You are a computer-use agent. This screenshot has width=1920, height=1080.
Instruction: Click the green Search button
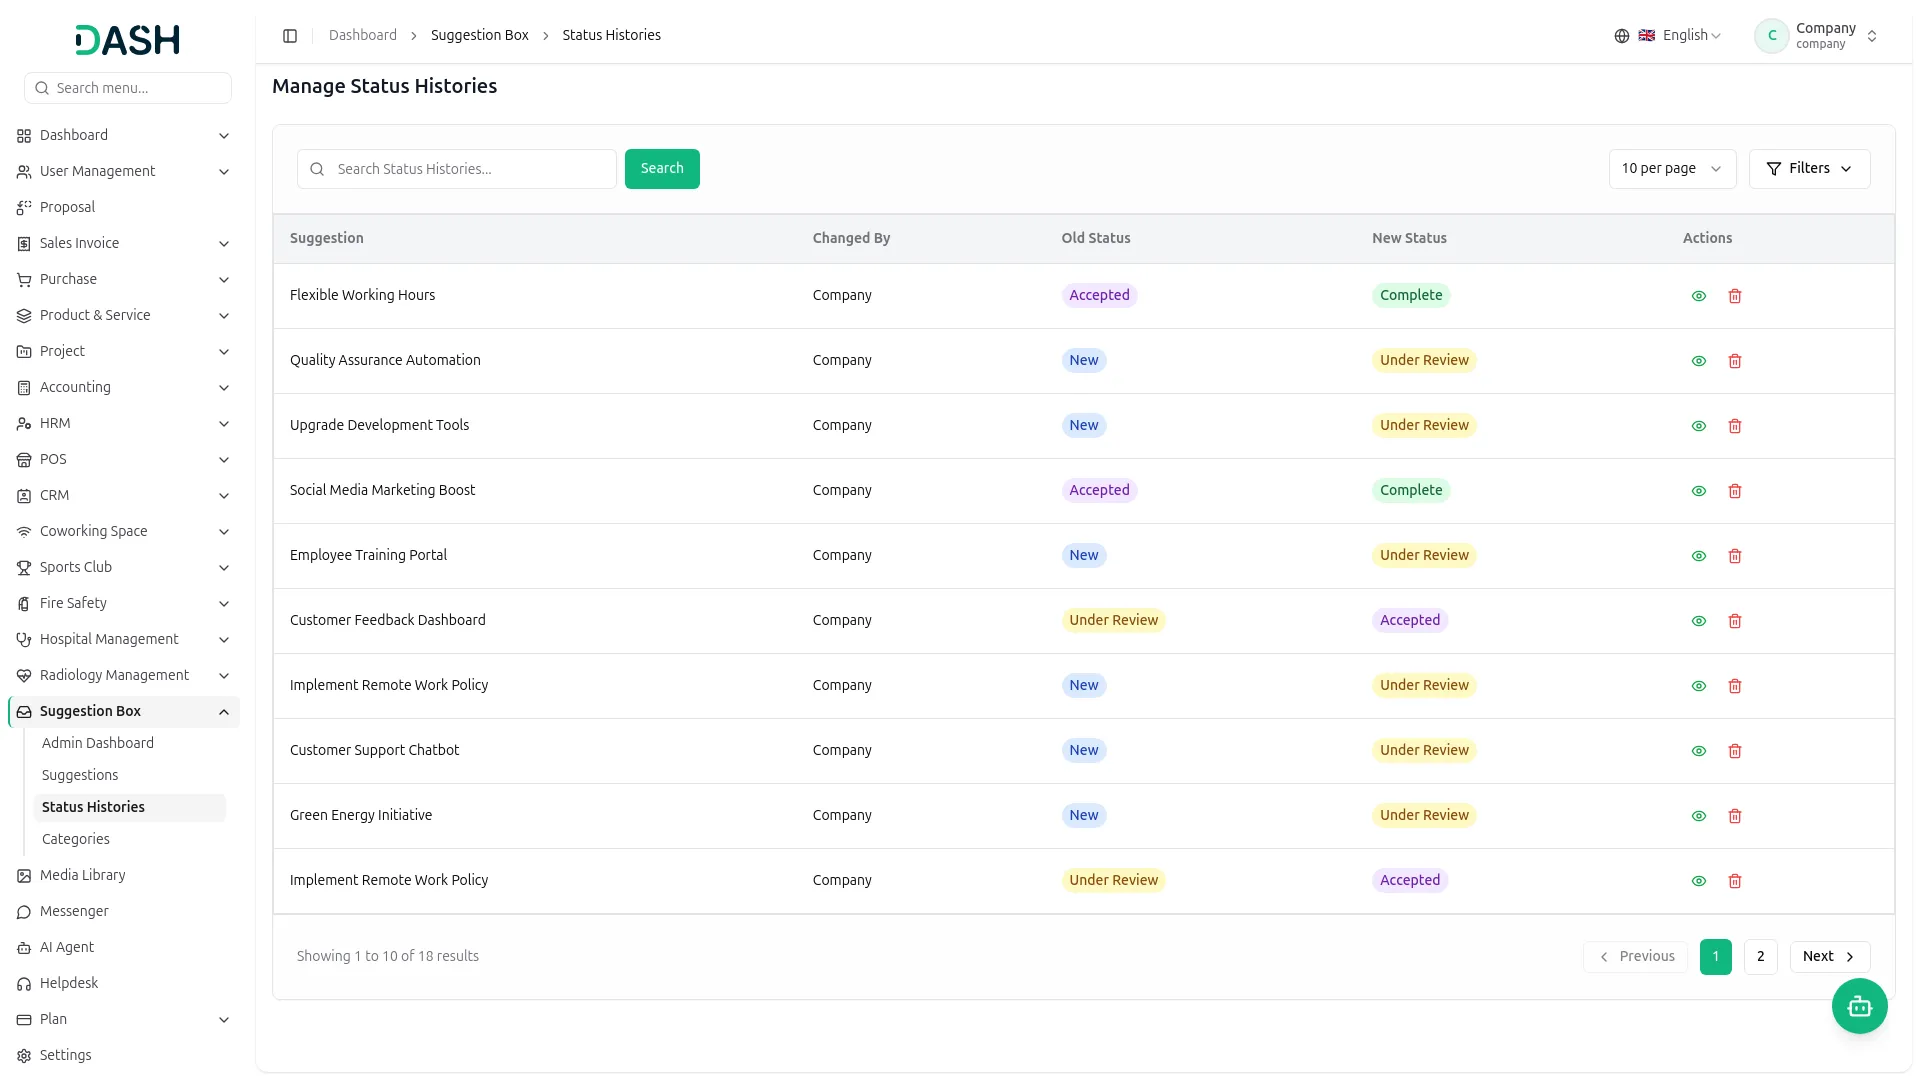[662, 169]
